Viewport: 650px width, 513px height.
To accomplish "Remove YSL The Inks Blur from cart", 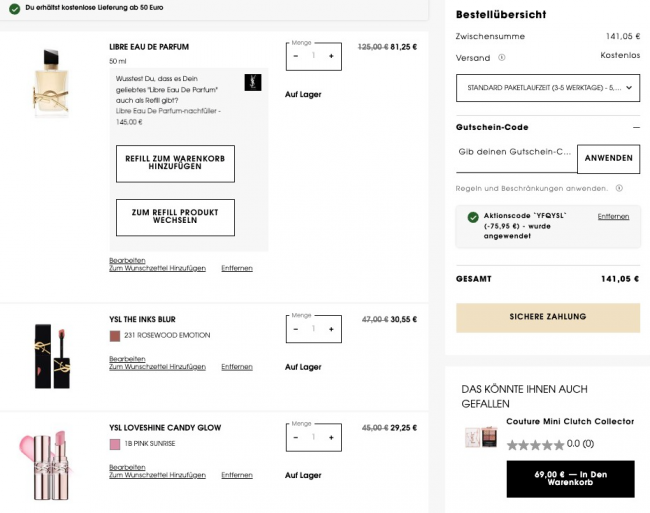I will [x=237, y=367].
